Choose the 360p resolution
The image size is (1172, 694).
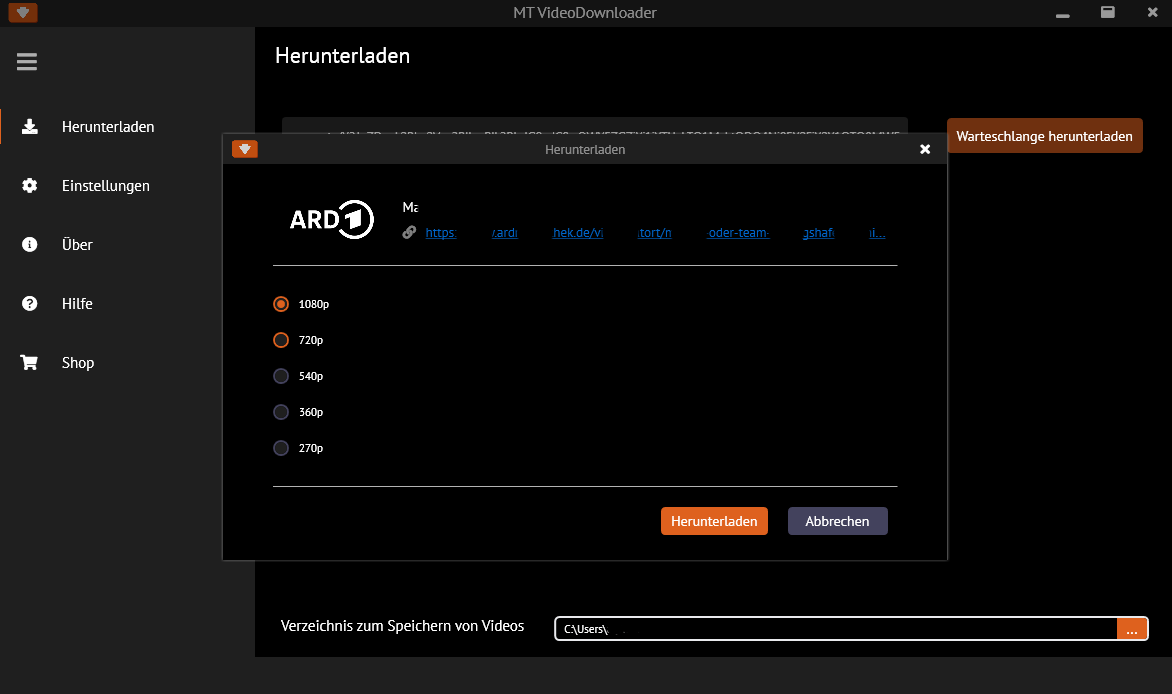click(x=281, y=412)
